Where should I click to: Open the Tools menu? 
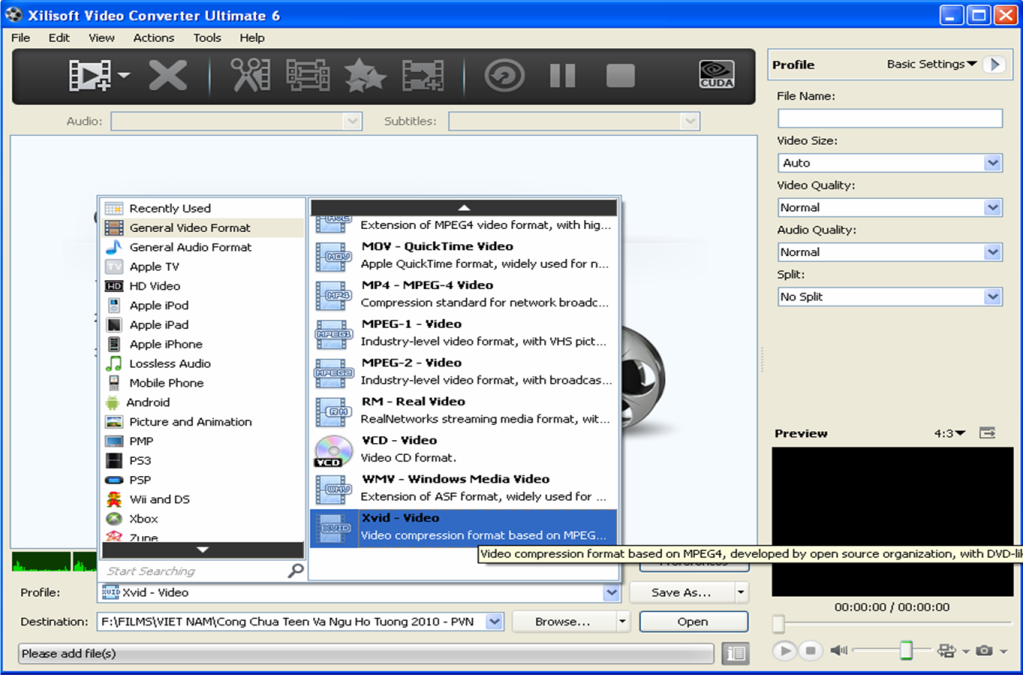tap(207, 38)
